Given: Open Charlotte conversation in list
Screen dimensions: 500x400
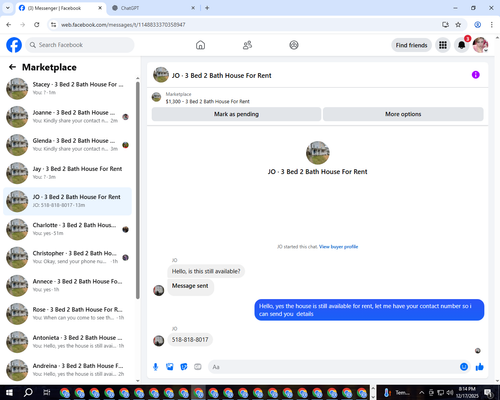Looking at the screenshot, I should [67, 229].
